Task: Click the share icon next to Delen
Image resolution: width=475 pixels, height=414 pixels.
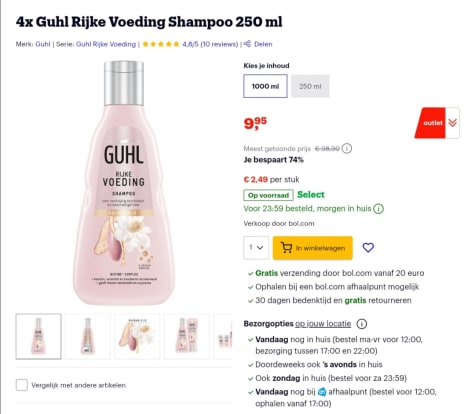Action: pyautogui.click(x=247, y=44)
